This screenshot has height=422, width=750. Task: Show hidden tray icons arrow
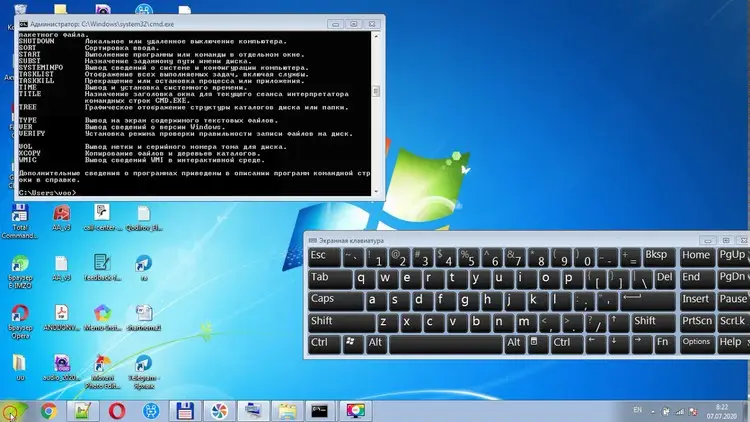pyautogui.click(x=653, y=411)
